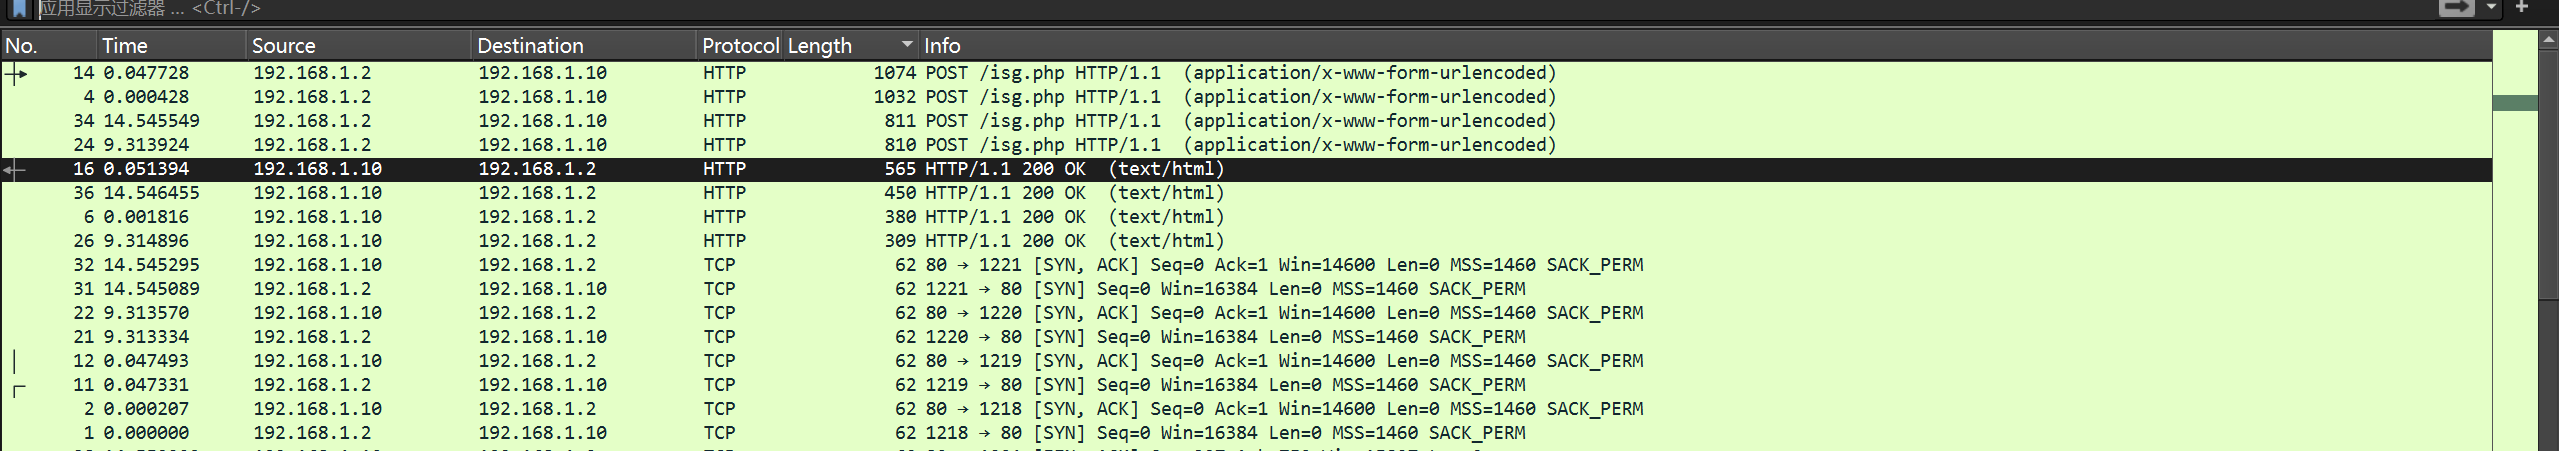Sort by the Destination column header
Image resolution: width=2559 pixels, height=451 pixels.
[x=583, y=45]
